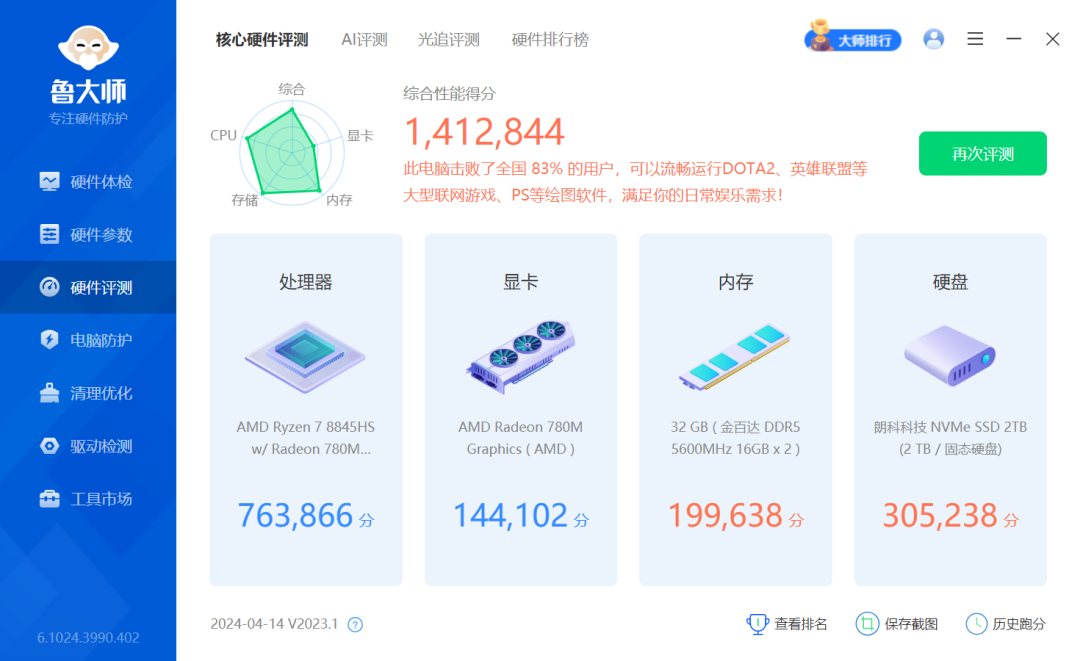Click the green 再次评测 button
Screen dimensions: 1080x661
pos(982,154)
